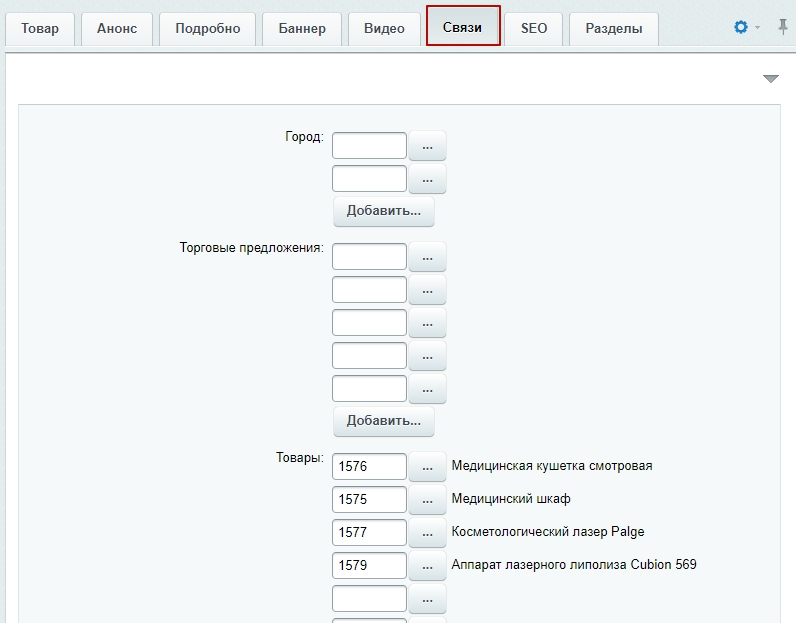Click Добавить button under Торговые предложения
796x623 pixels.
[x=384, y=421]
